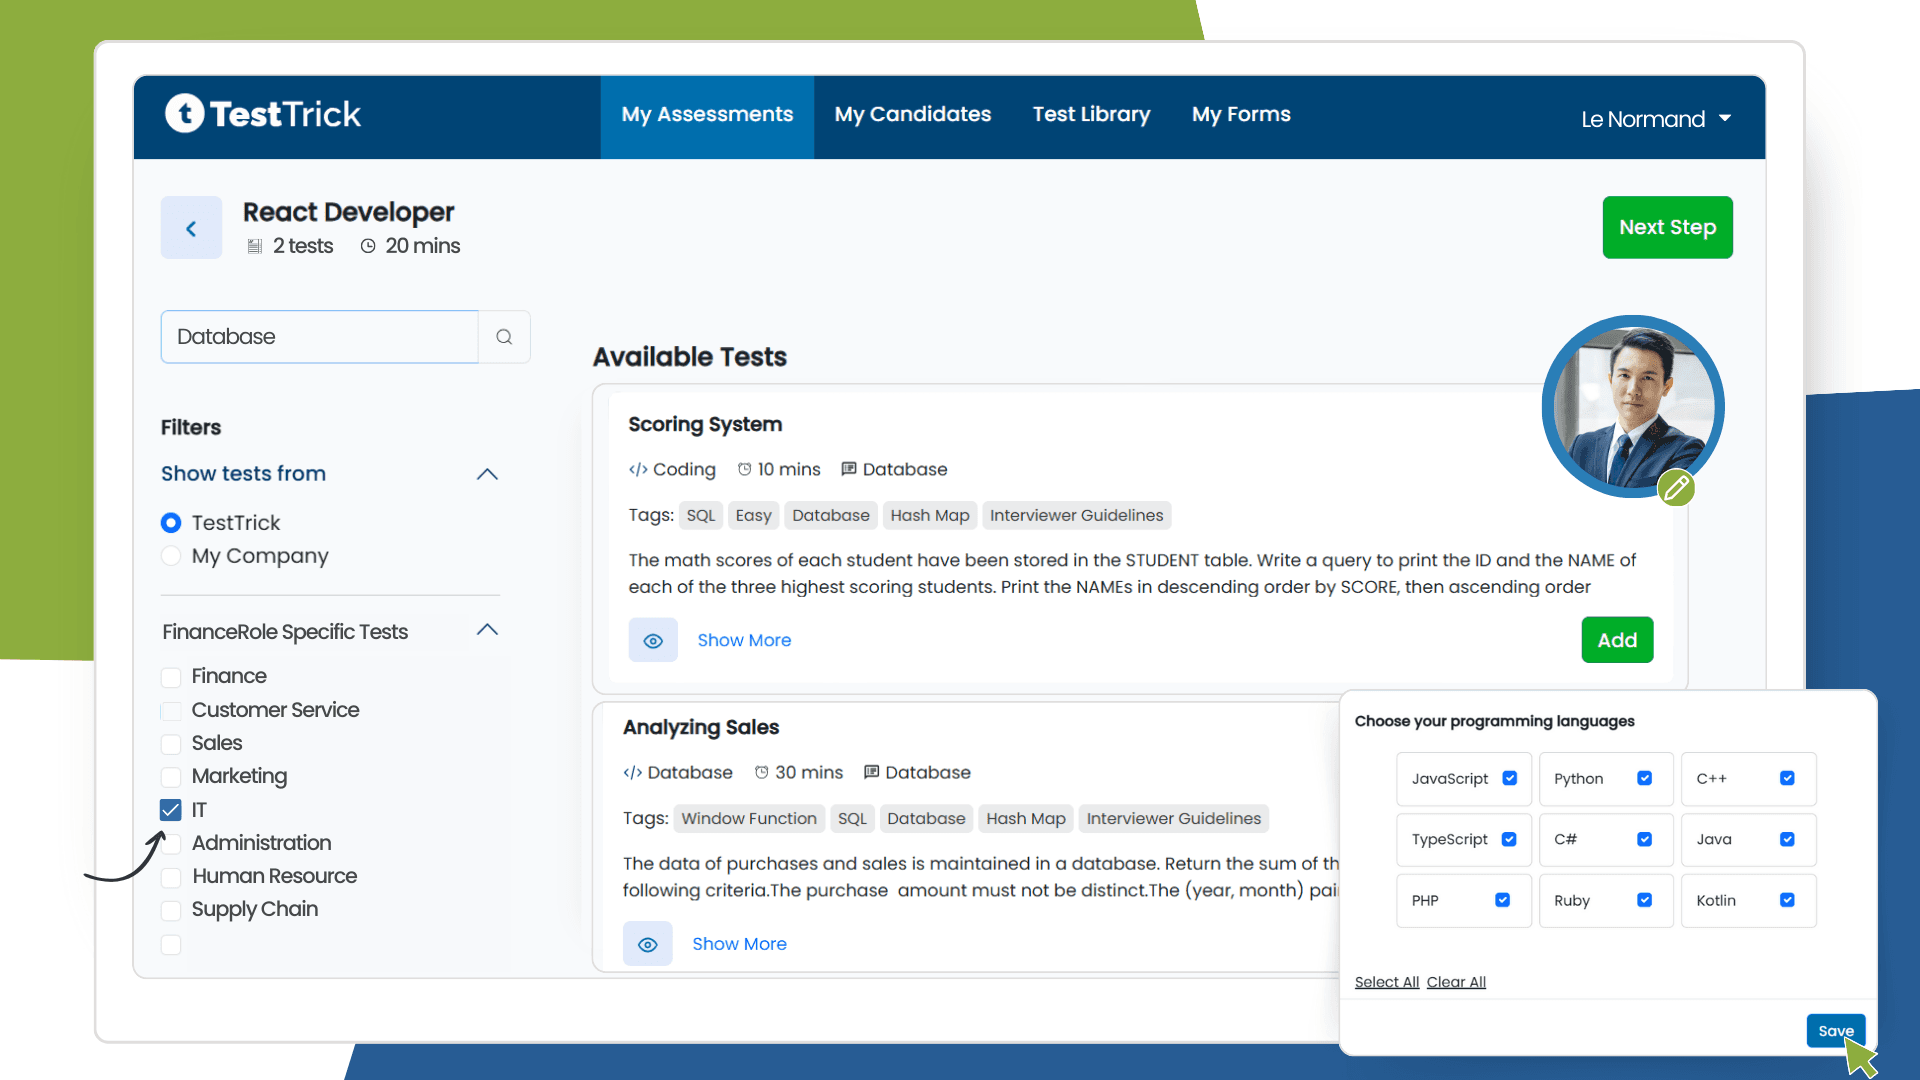The height and width of the screenshot is (1080, 1920).
Task: Click Clear All in the languages panel
Action: [1456, 981]
